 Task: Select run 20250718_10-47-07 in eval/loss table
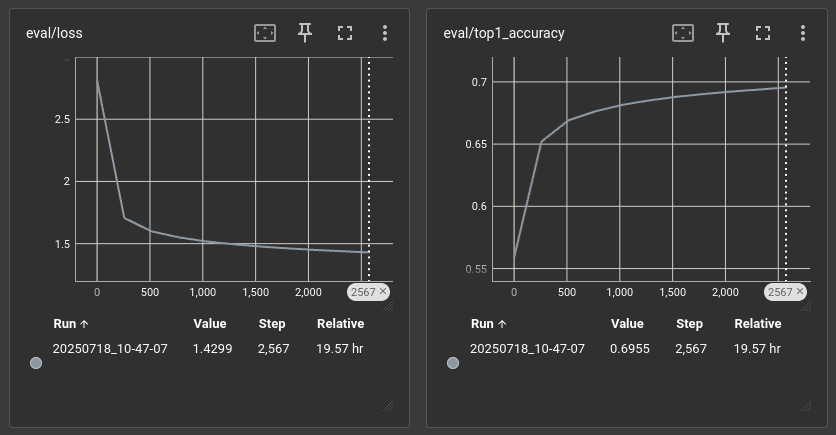point(110,349)
